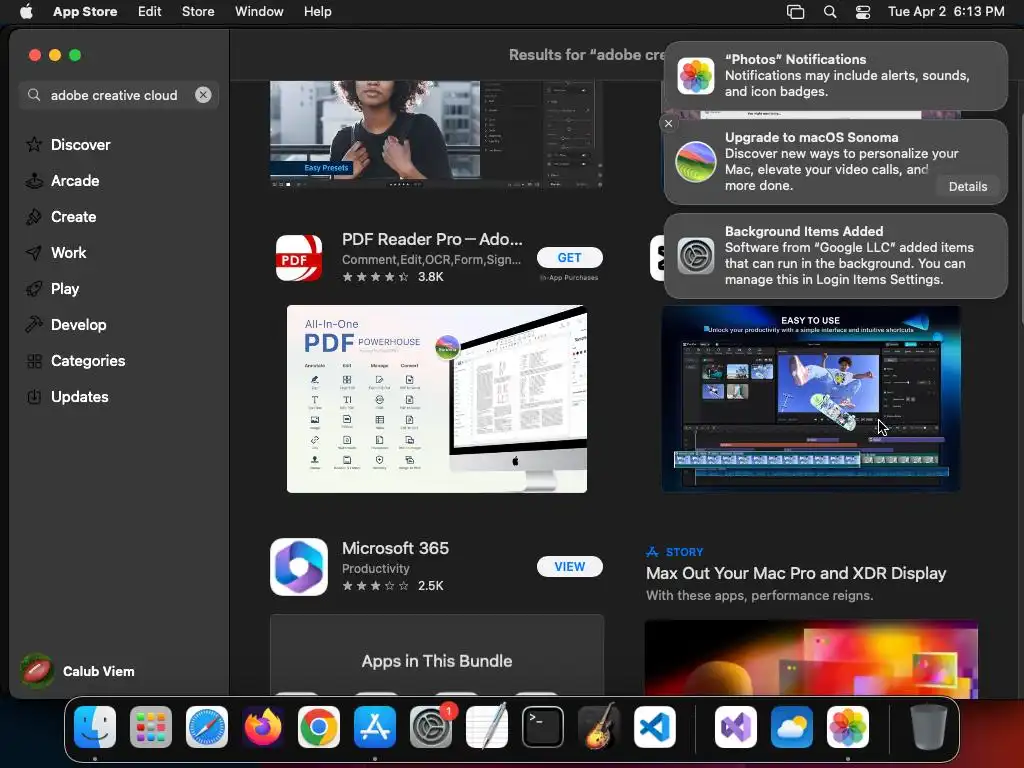This screenshot has height=768, width=1024.
Task: Open Control Center in menu bar
Action: pyautogui.click(x=863, y=11)
